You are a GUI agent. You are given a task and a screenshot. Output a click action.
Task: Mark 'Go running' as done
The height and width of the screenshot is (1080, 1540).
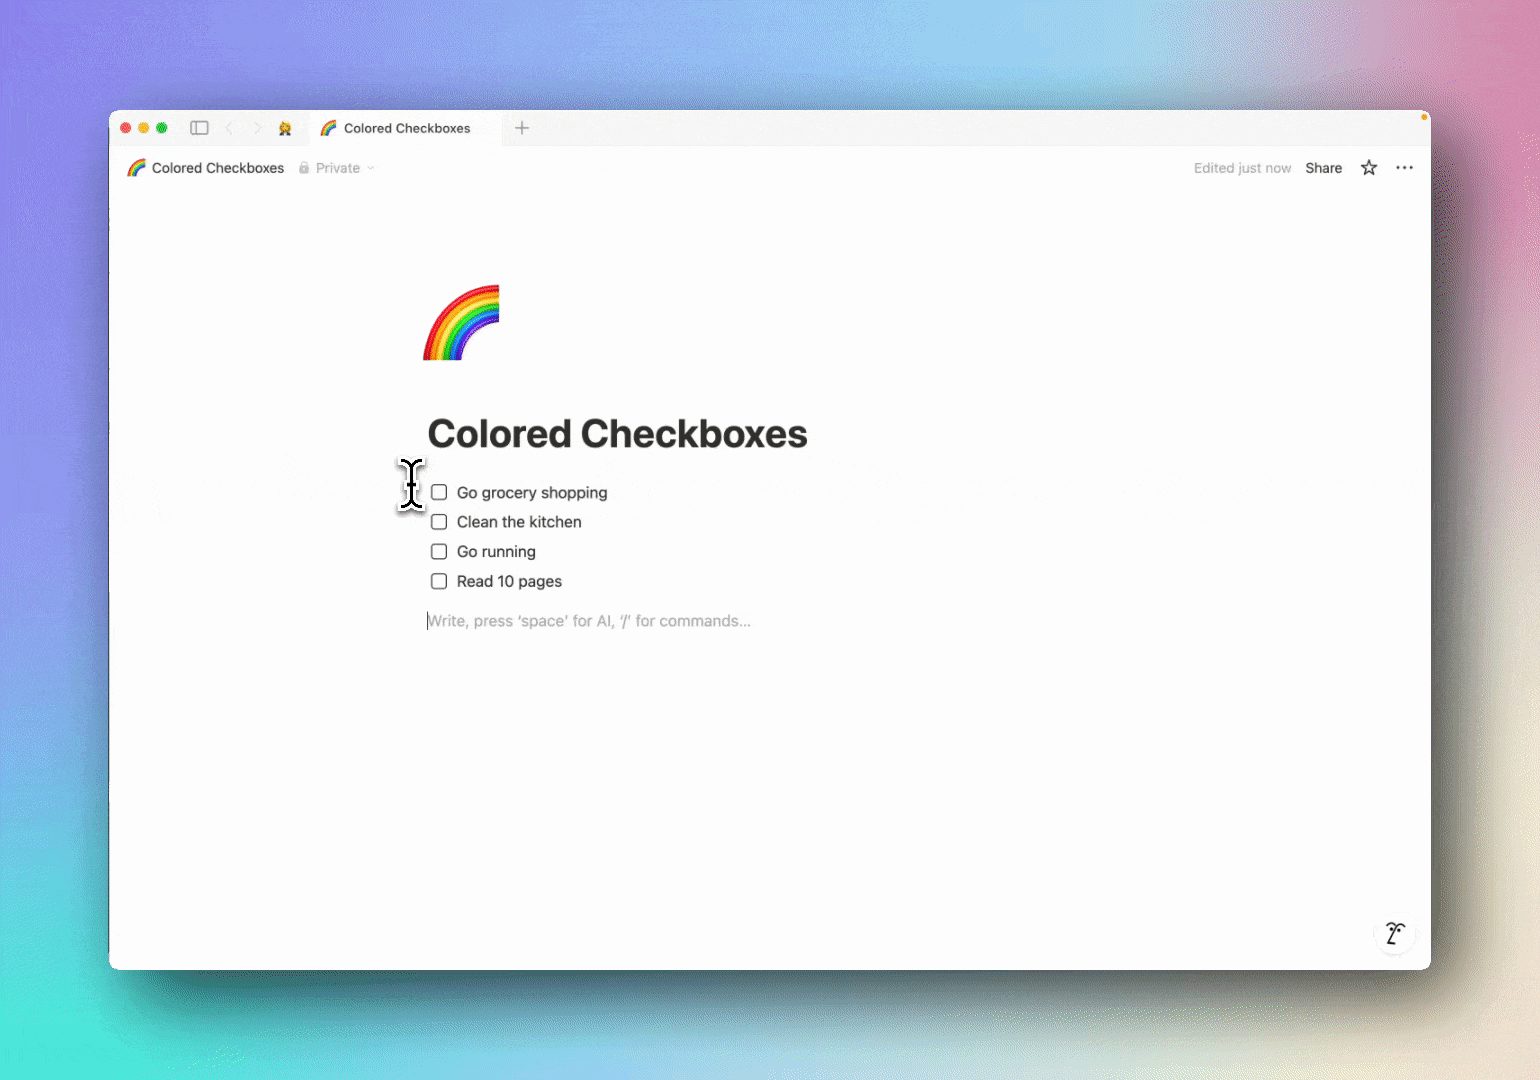click(x=439, y=552)
